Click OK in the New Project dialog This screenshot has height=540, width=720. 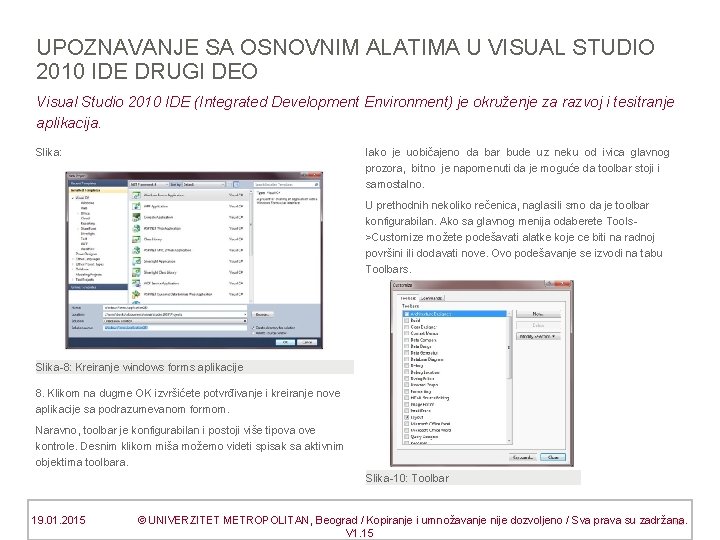tap(285, 342)
